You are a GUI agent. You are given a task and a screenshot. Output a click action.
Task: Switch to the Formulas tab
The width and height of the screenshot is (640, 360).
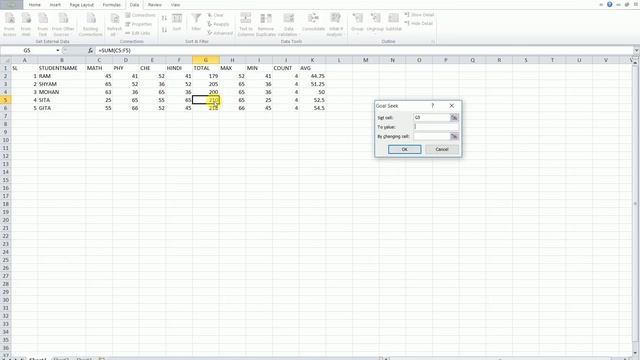tap(111, 5)
